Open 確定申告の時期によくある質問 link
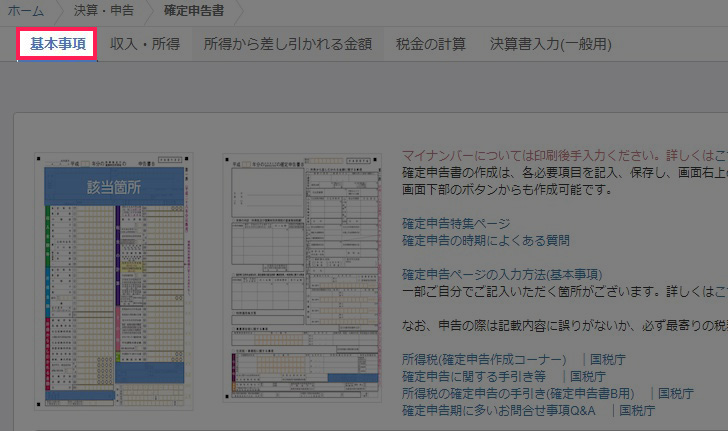Screen dimensions: 728x431 click(x=485, y=240)
